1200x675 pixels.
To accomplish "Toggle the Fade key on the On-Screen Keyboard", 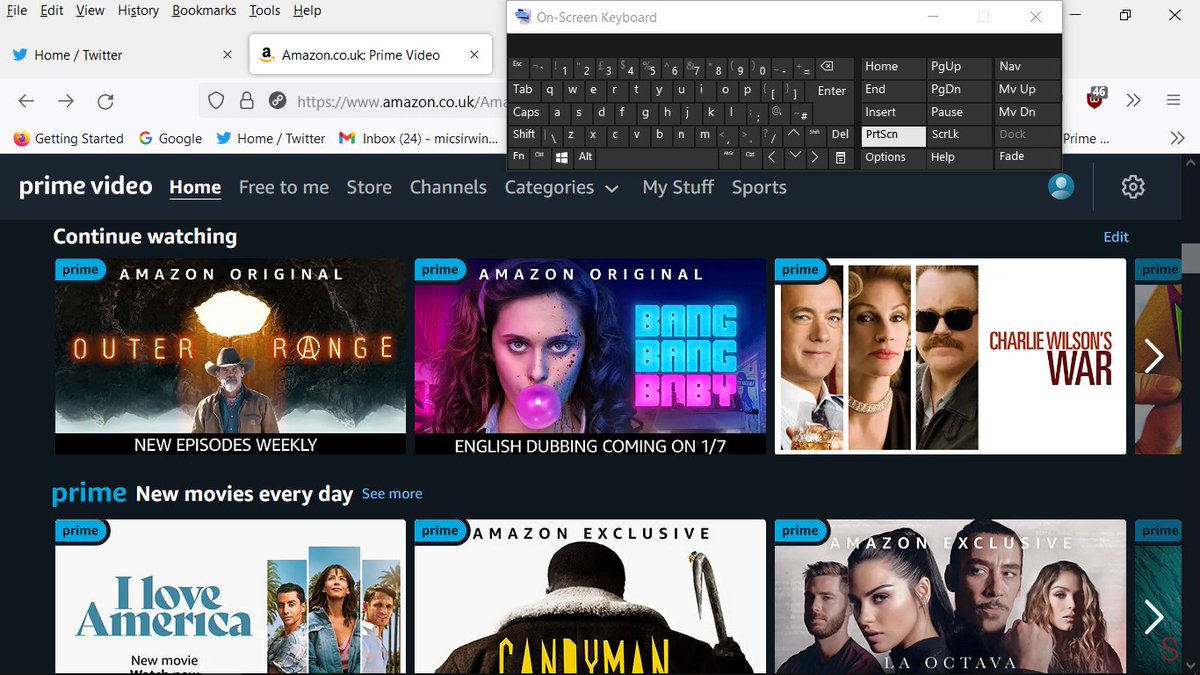I will pos(1027,157).
